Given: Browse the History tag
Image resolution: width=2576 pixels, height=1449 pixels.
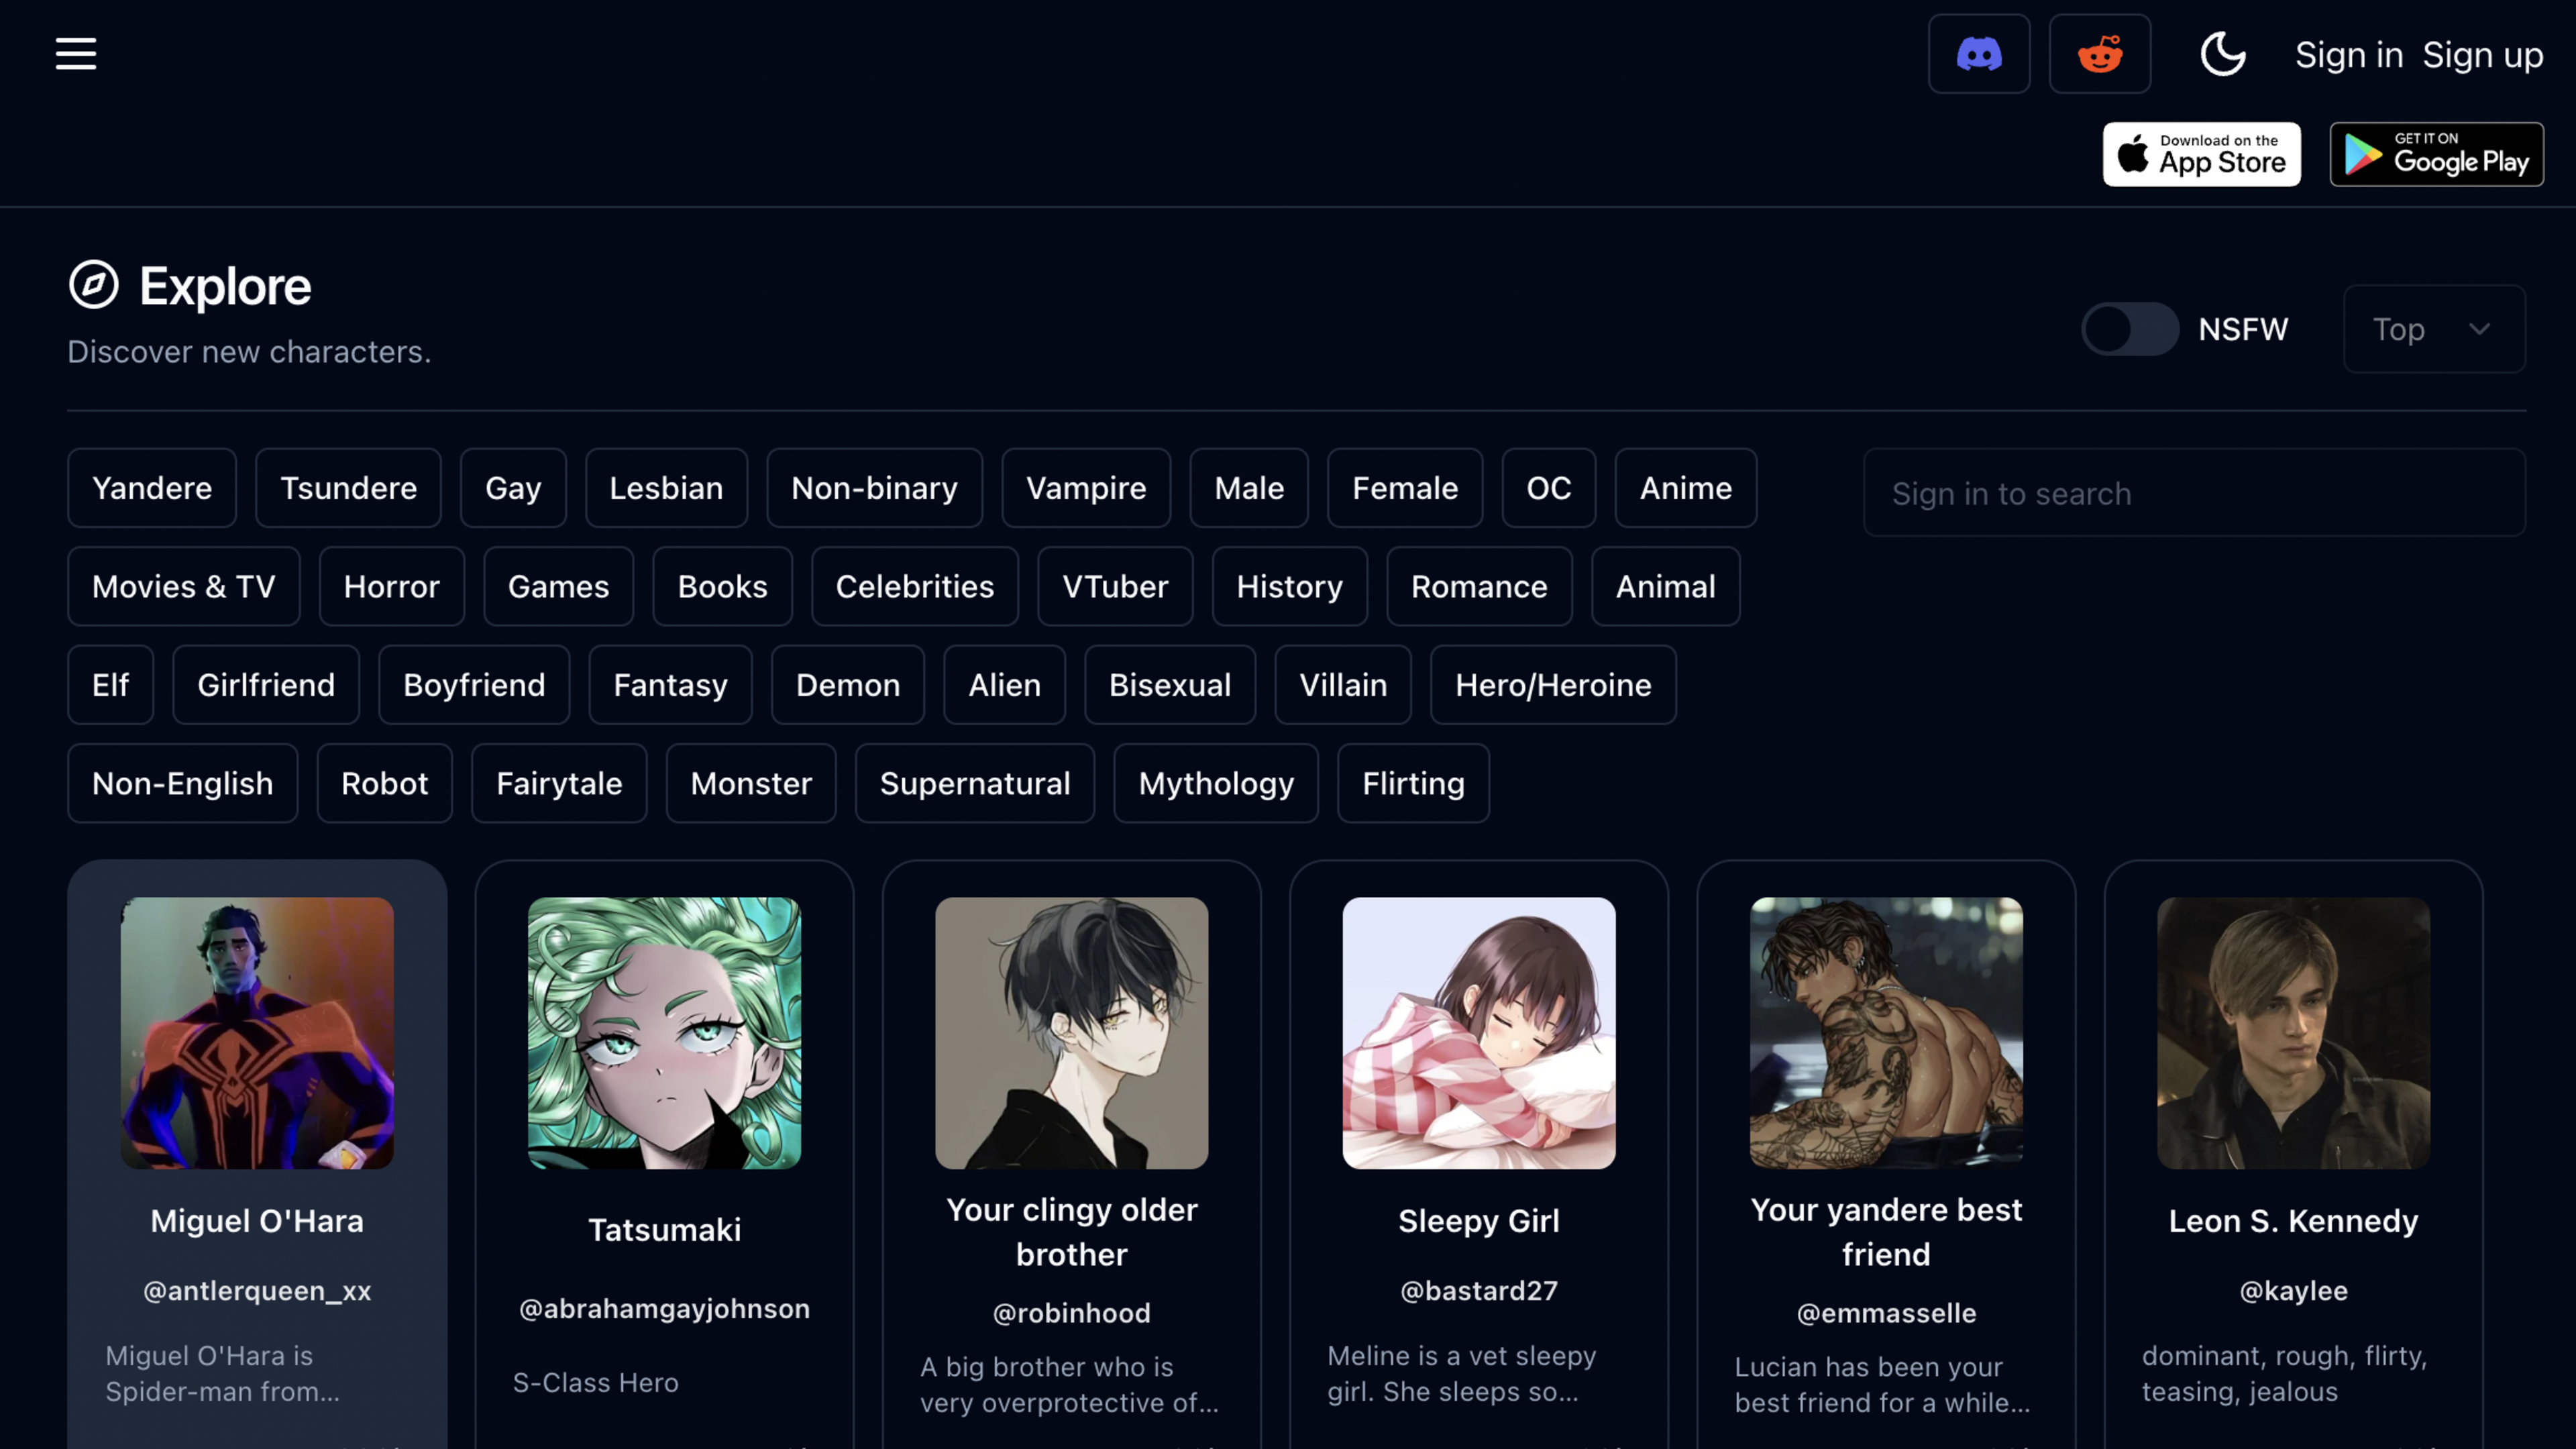Looking at the screenshot, I should pyautogui.click(x=1290, y=586).
